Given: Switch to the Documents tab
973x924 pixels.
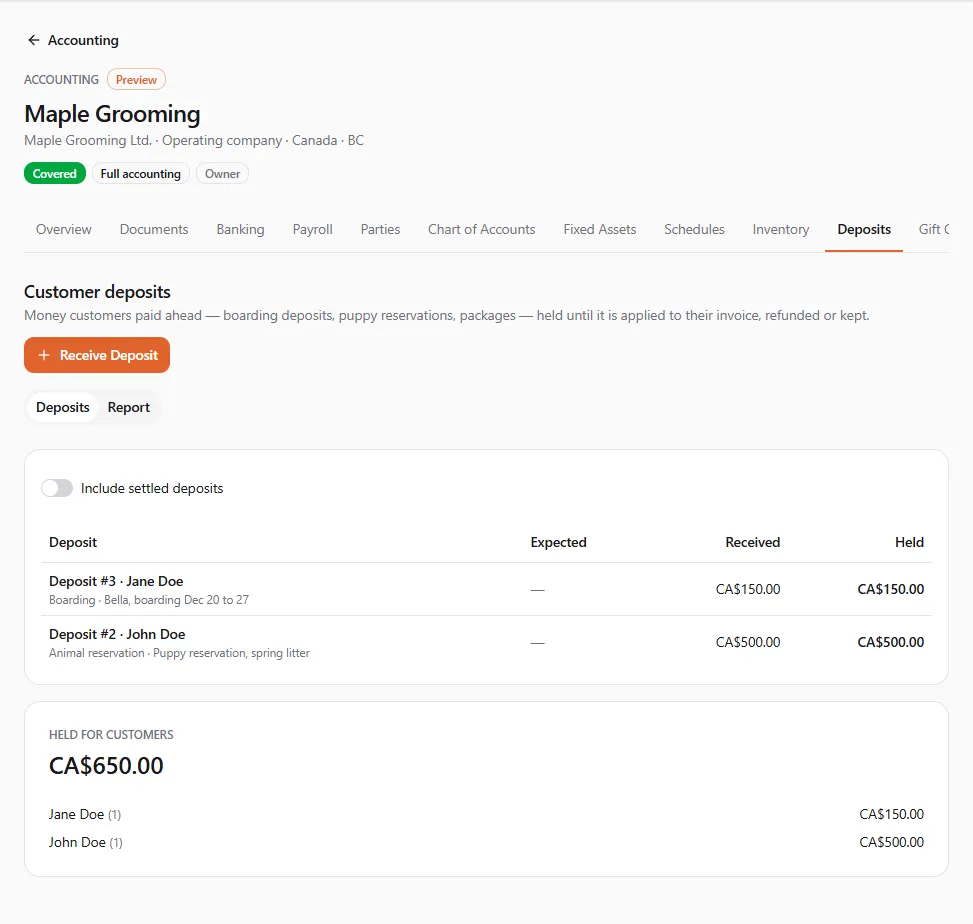Looking at the screenshot, I should [154, 230].
